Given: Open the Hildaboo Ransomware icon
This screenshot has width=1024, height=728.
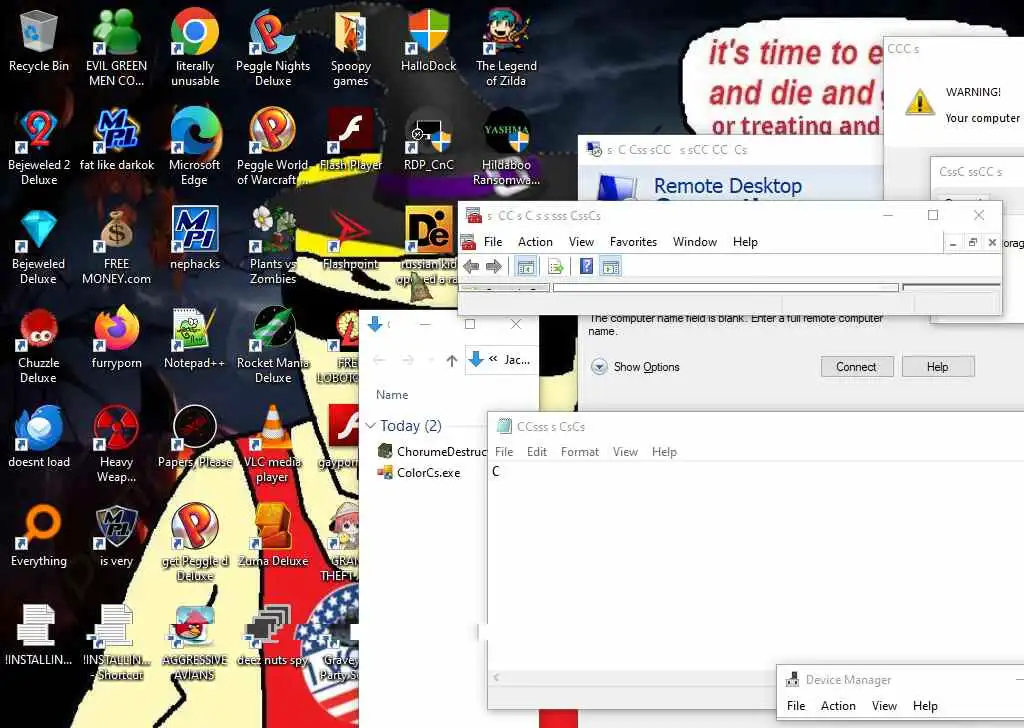Looking at the screenshot, I should (x=506, y=146).
